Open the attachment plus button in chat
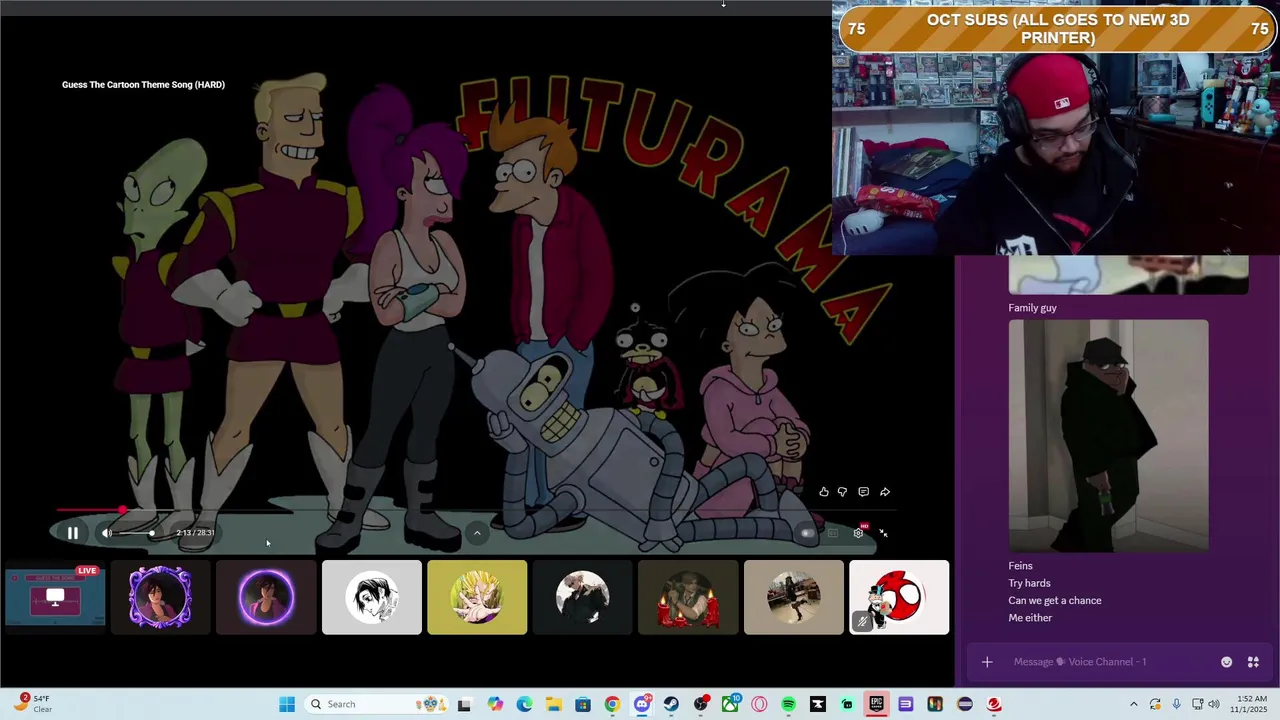 [x=987, y=662]
